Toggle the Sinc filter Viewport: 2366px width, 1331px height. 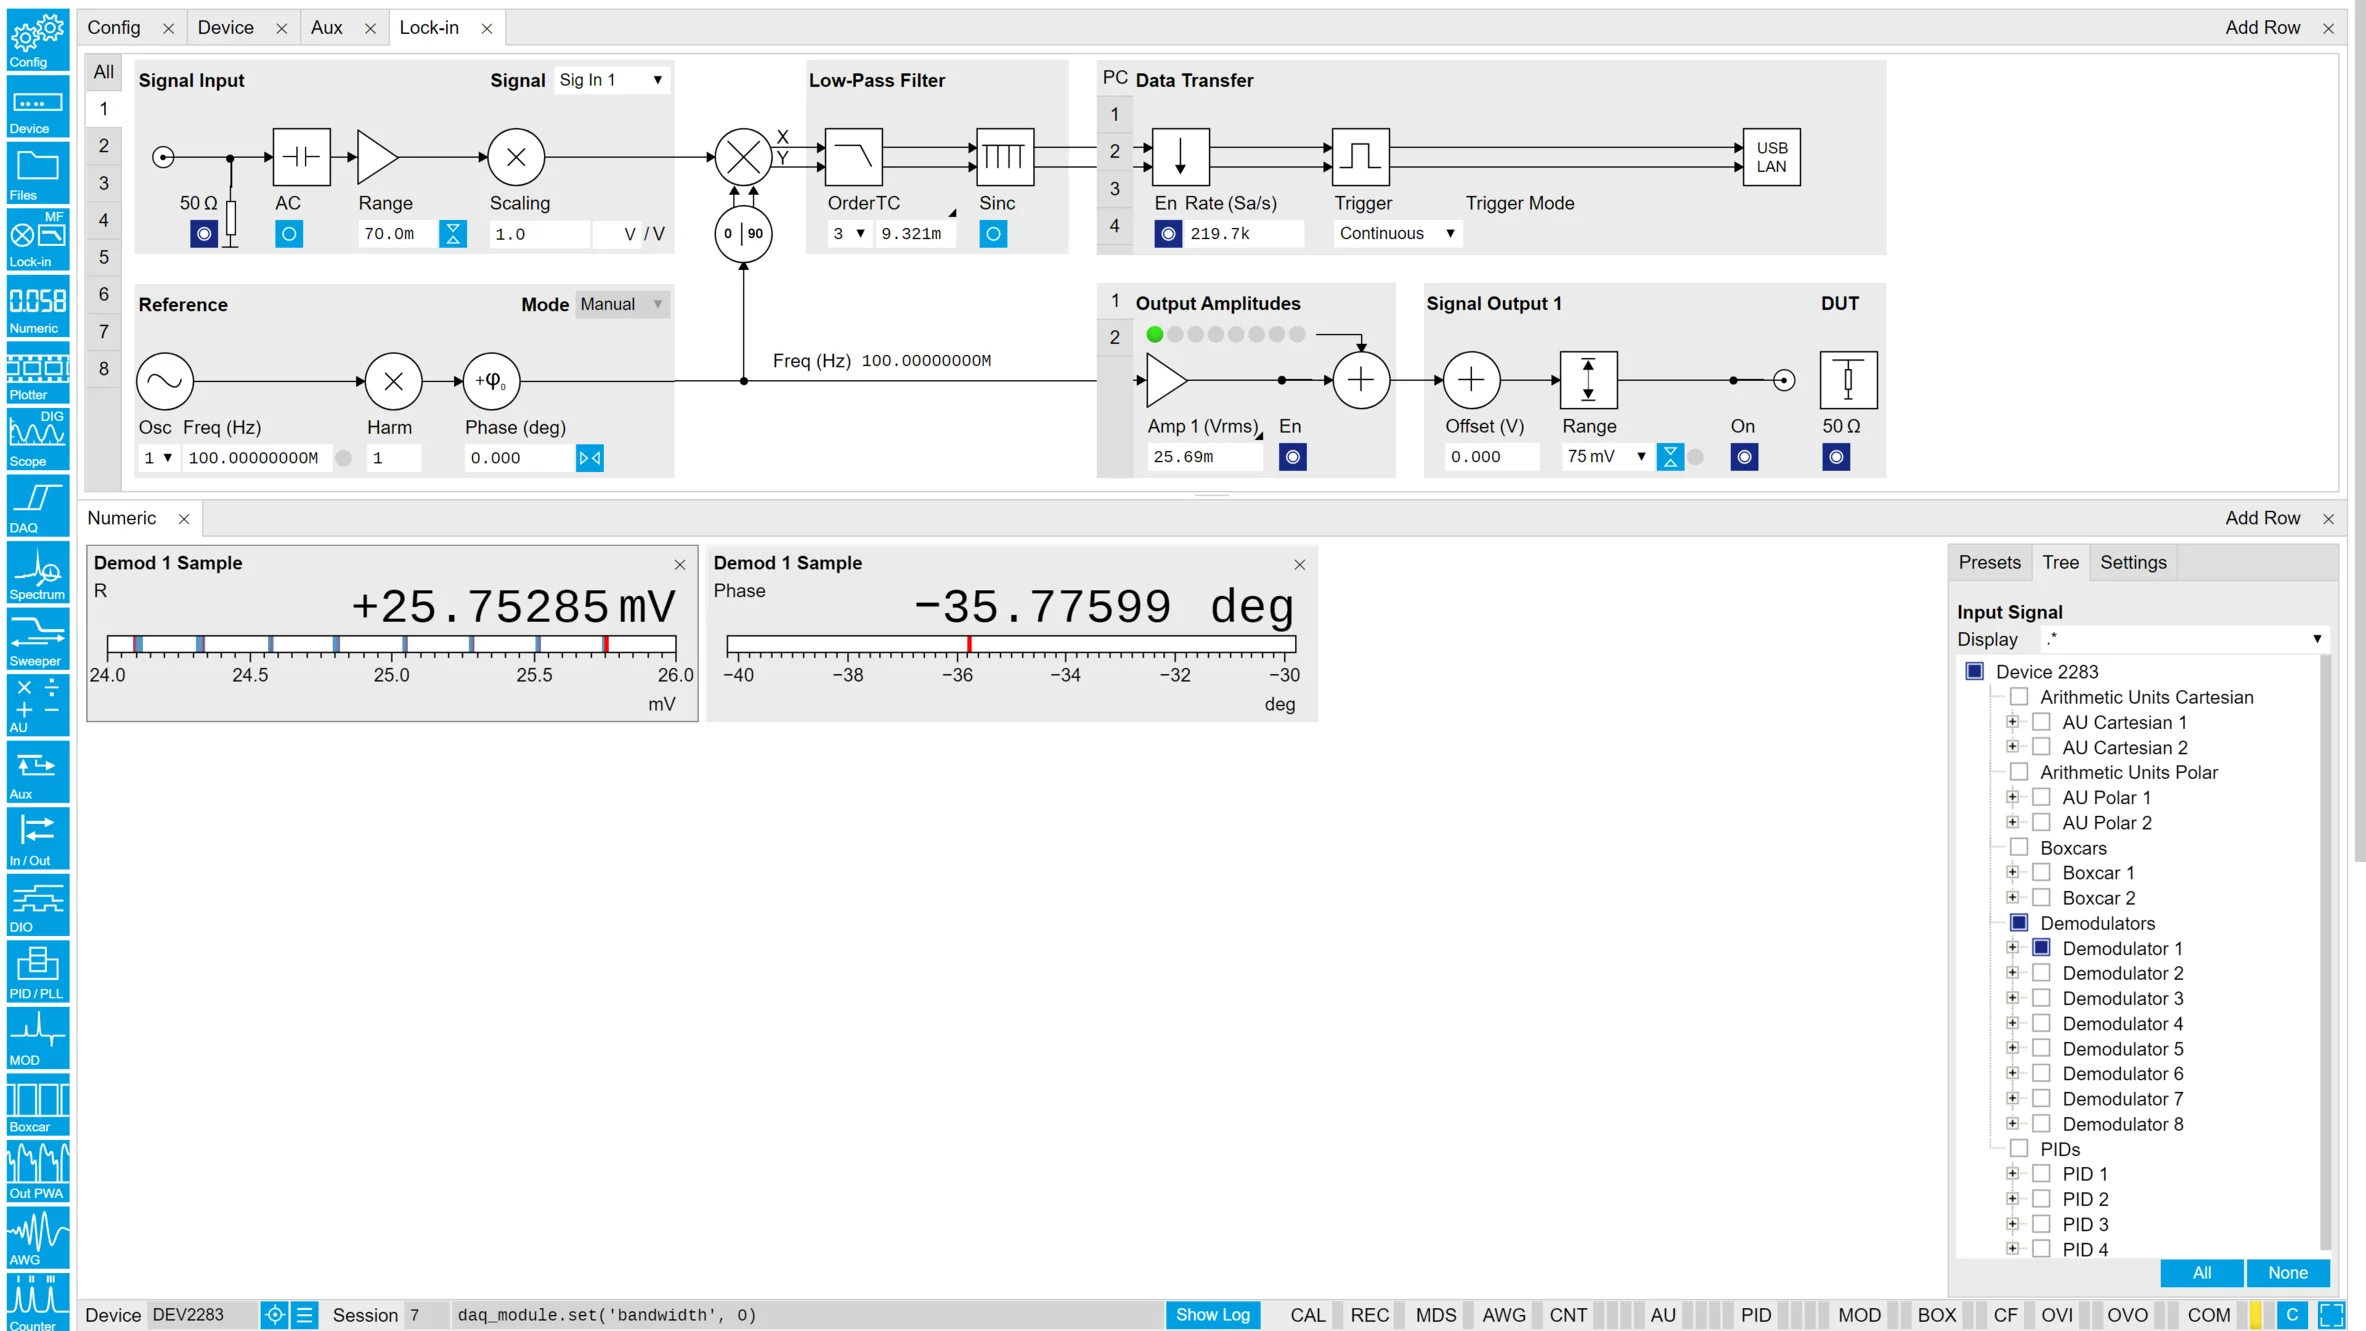(993, 234)
